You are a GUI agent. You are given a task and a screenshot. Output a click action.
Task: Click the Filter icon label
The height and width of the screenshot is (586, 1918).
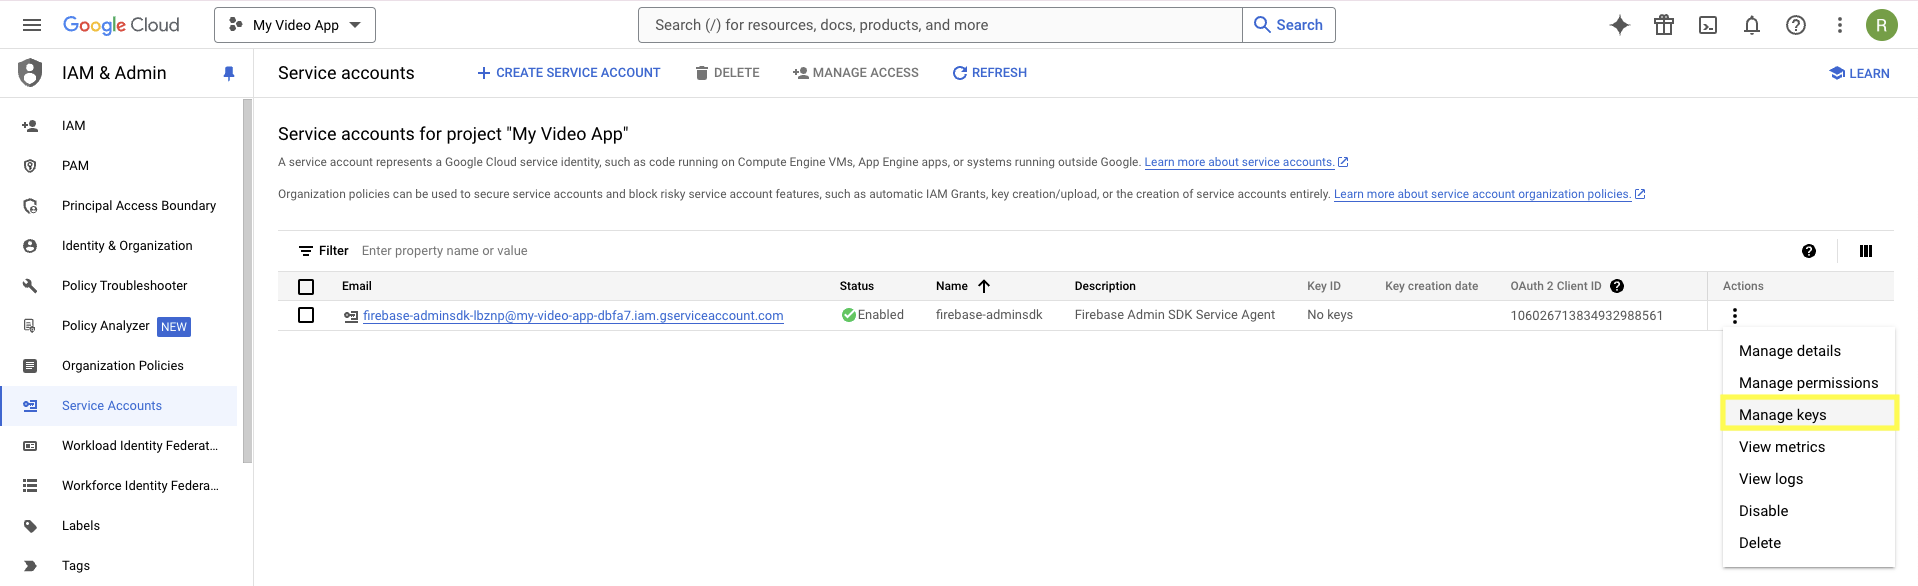(323, 251)
